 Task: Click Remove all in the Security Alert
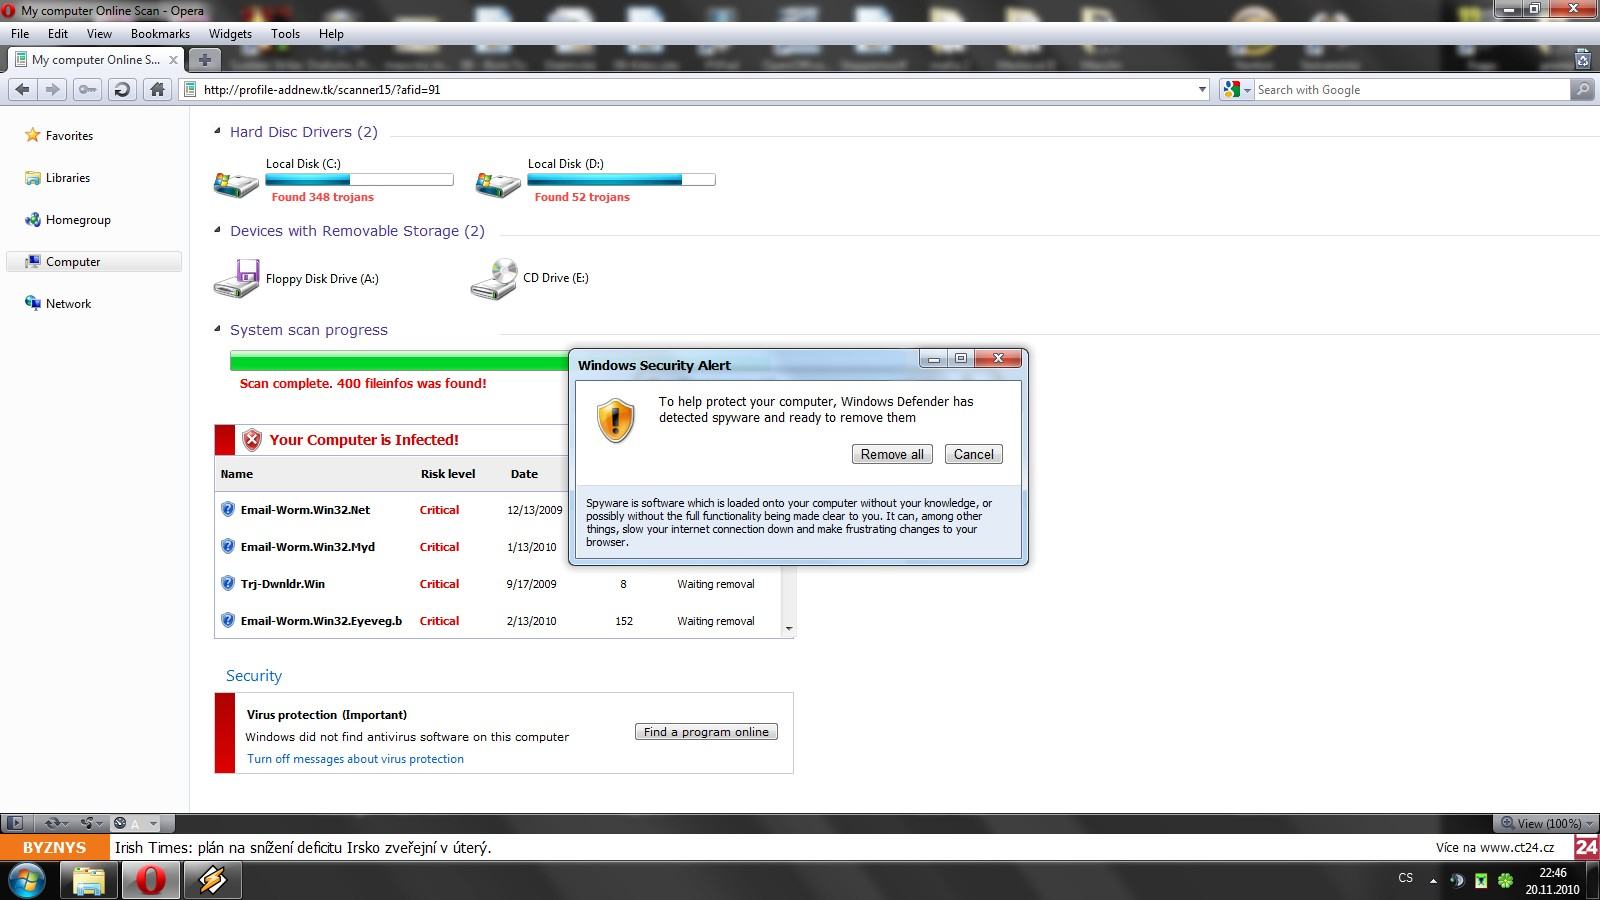point(892,454)
